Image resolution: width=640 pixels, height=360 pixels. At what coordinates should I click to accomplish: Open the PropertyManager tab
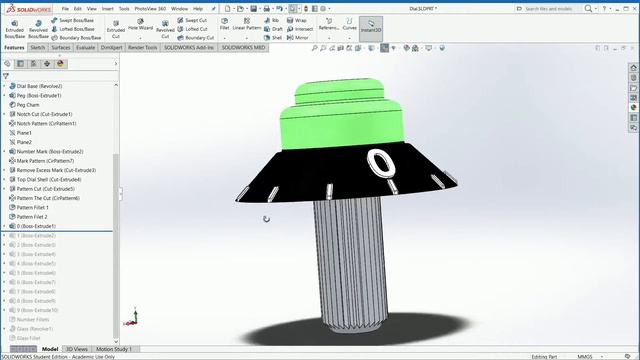coord(20,64)
